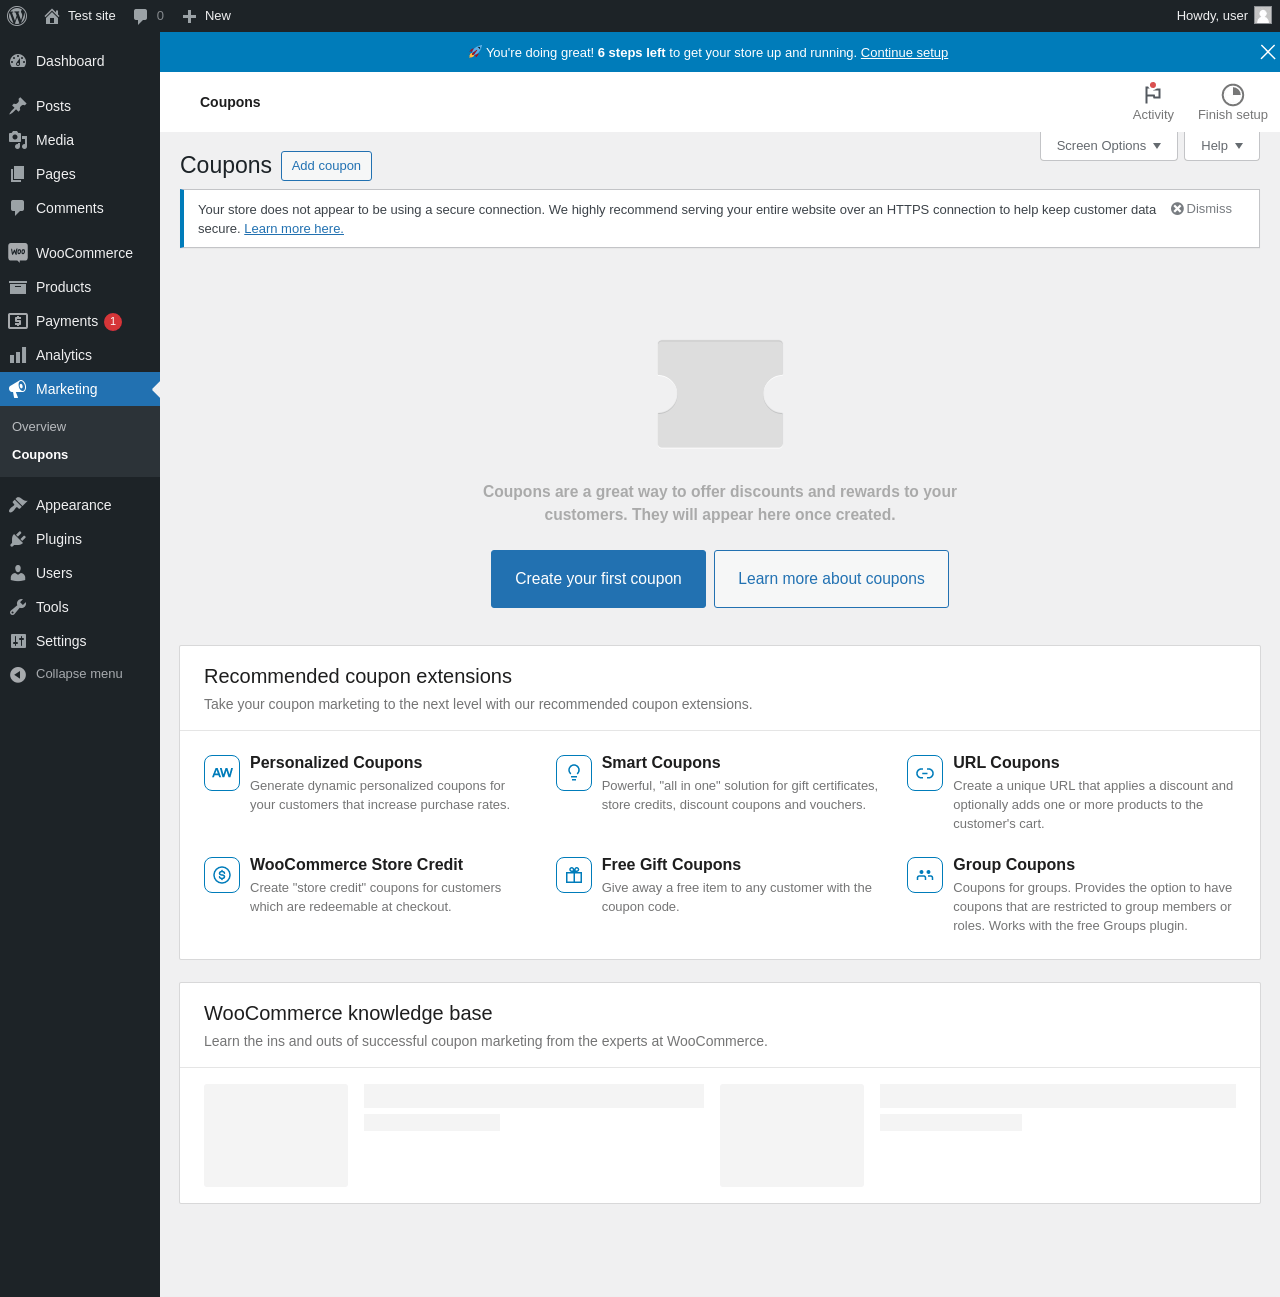This screenshot has height=1297, width=1280.
Task: Click the Posts pushpin icon
Action: tap(18, 106)
